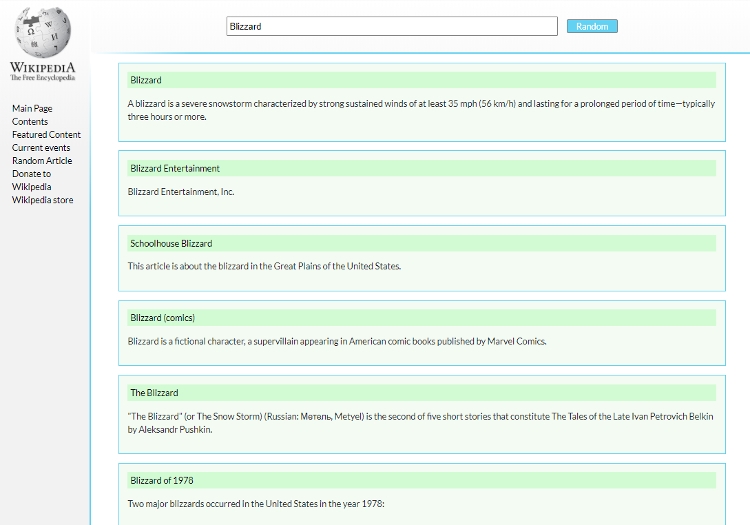The width and height of the screenshot is (750, 525).
Task: Open Current events in sidebar
Action: click(41, 148)
